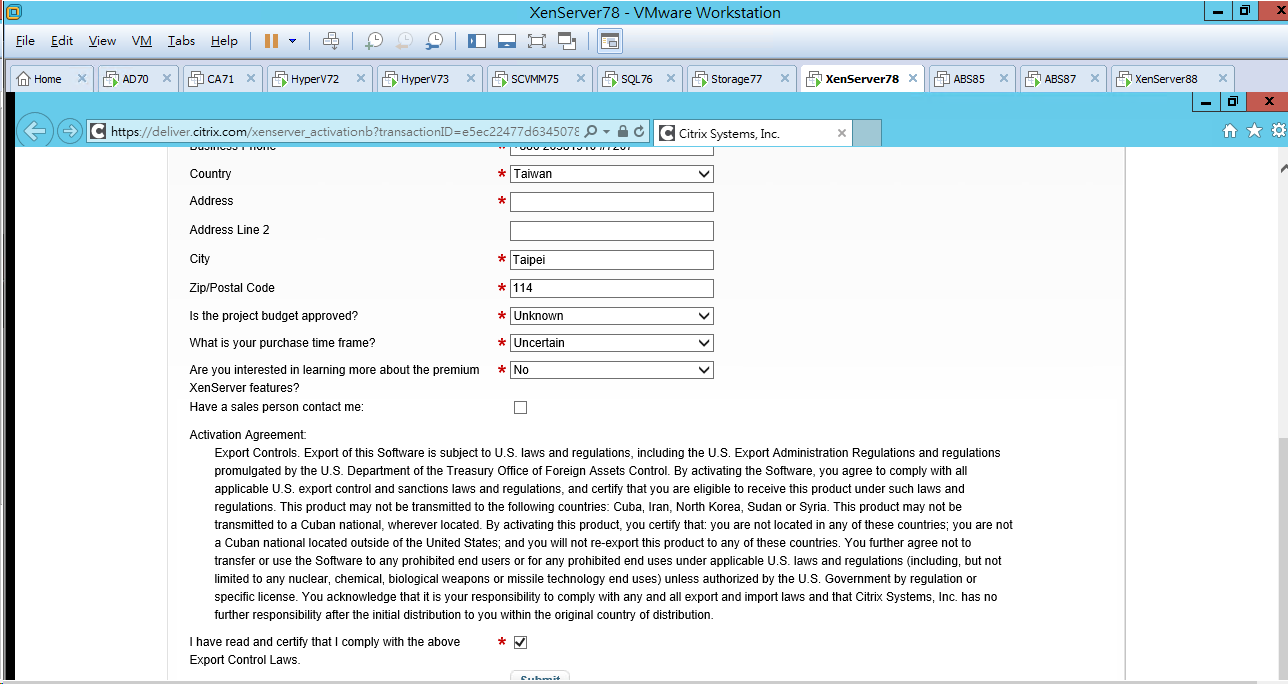The image size is (1288, 684).
Task: Click the search magnifier in address bar
Action: 591,131
